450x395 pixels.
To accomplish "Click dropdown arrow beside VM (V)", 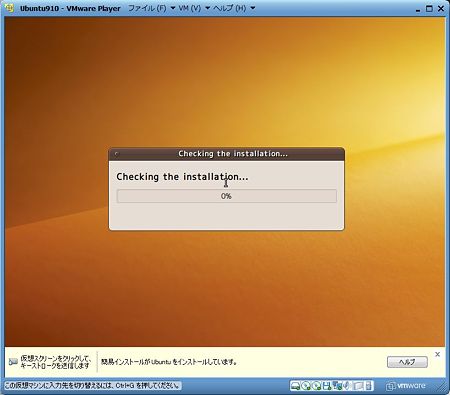I will tap(207, 8).
